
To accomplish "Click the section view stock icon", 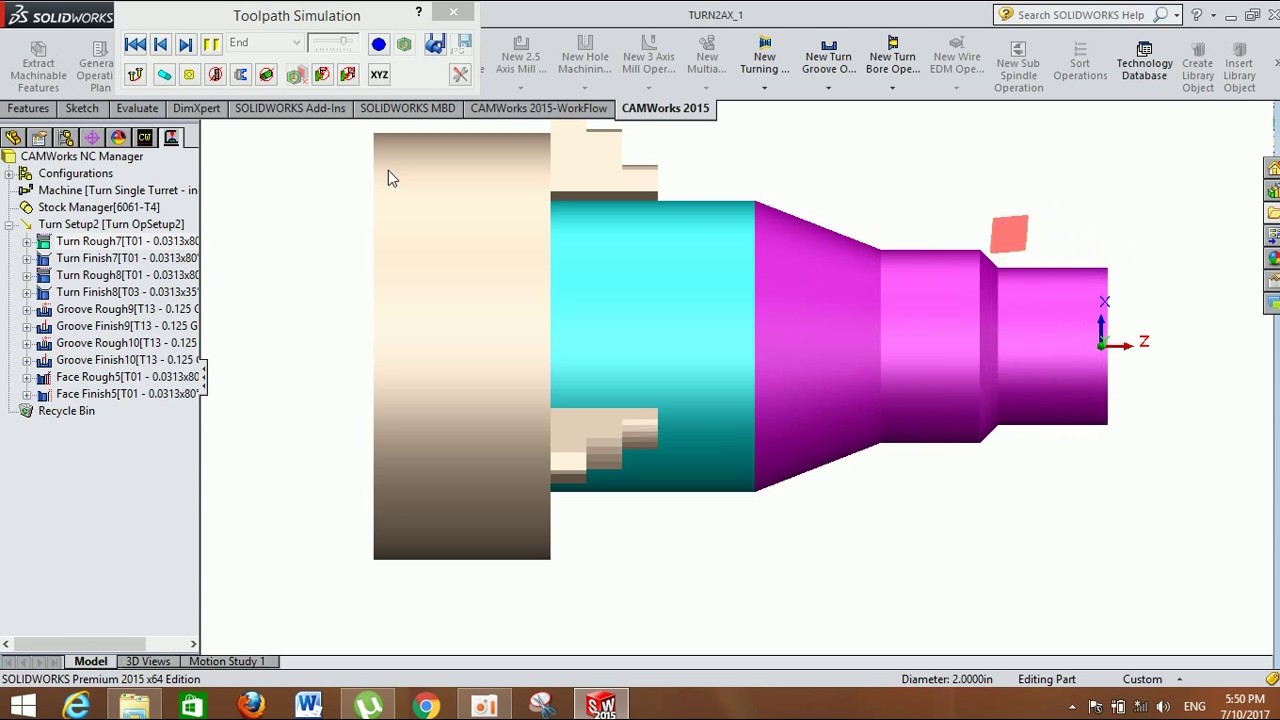I will click(296, 75).
